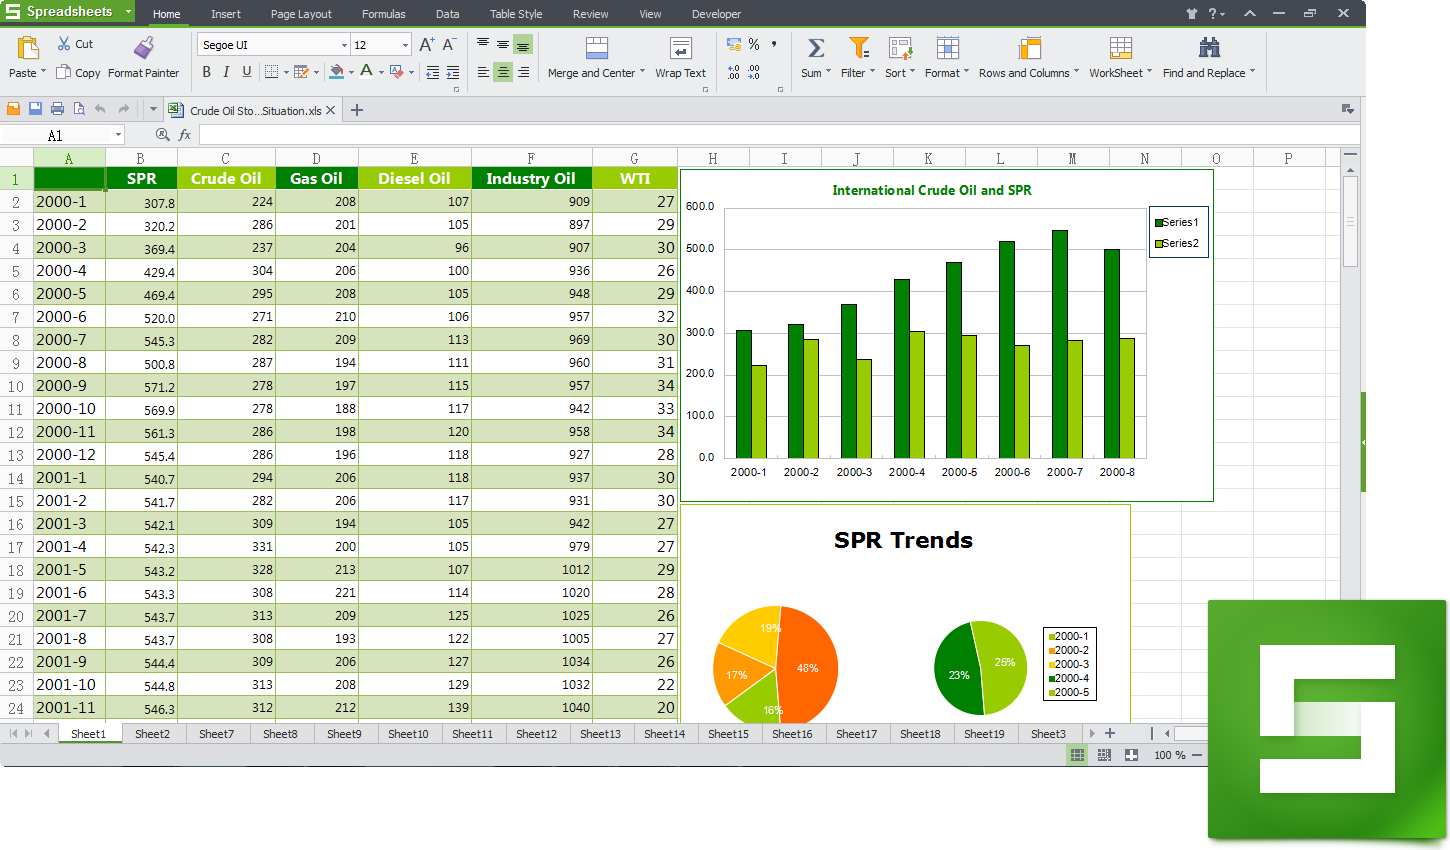Toggle bold formatting
1450x850 pixels.
coord(207,72)
